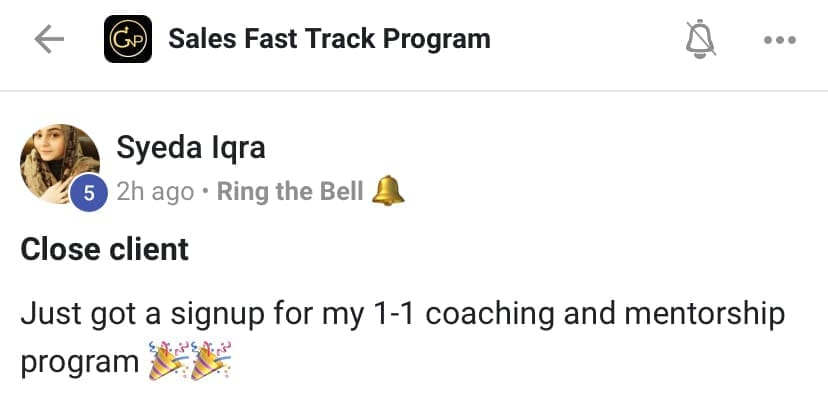828x407 pixels.
Task: Open the GP group logo
Action: pyautogui.click(x=128, y=40)
